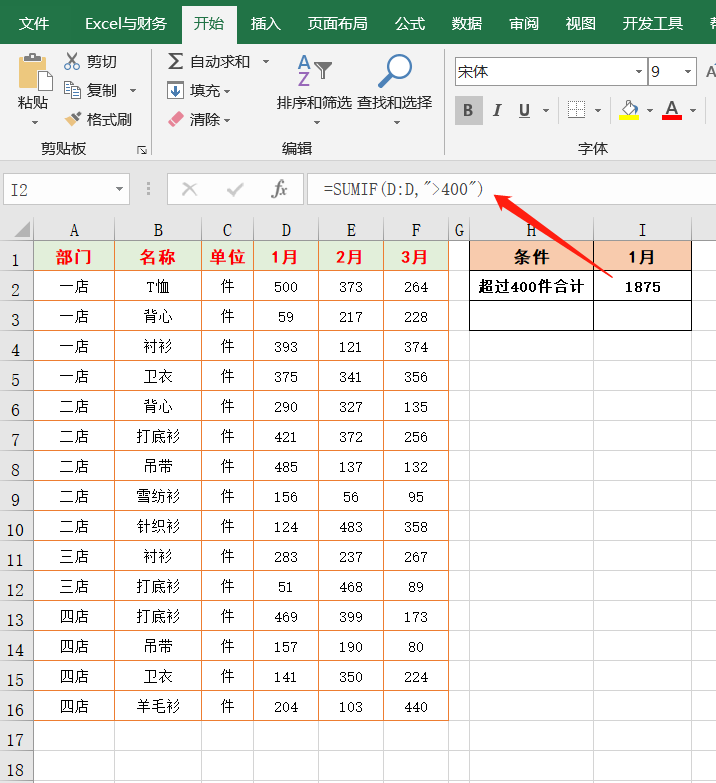The width and height of the screenshot is (716, 783).
Task: Click the Cut scissors icon
Action: coord(73,62)
